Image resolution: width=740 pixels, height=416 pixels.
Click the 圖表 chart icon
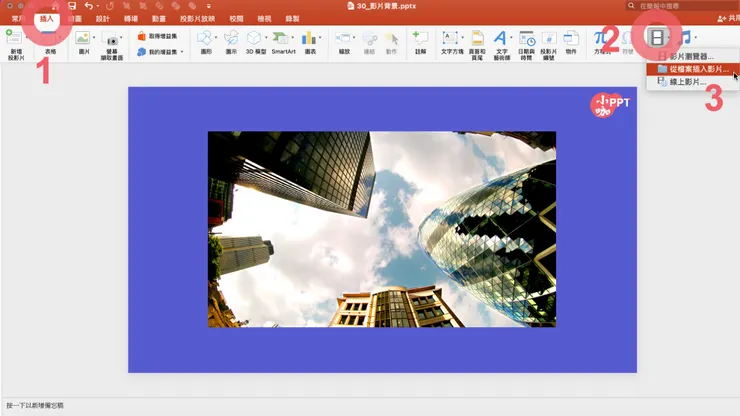click(309, 38)
